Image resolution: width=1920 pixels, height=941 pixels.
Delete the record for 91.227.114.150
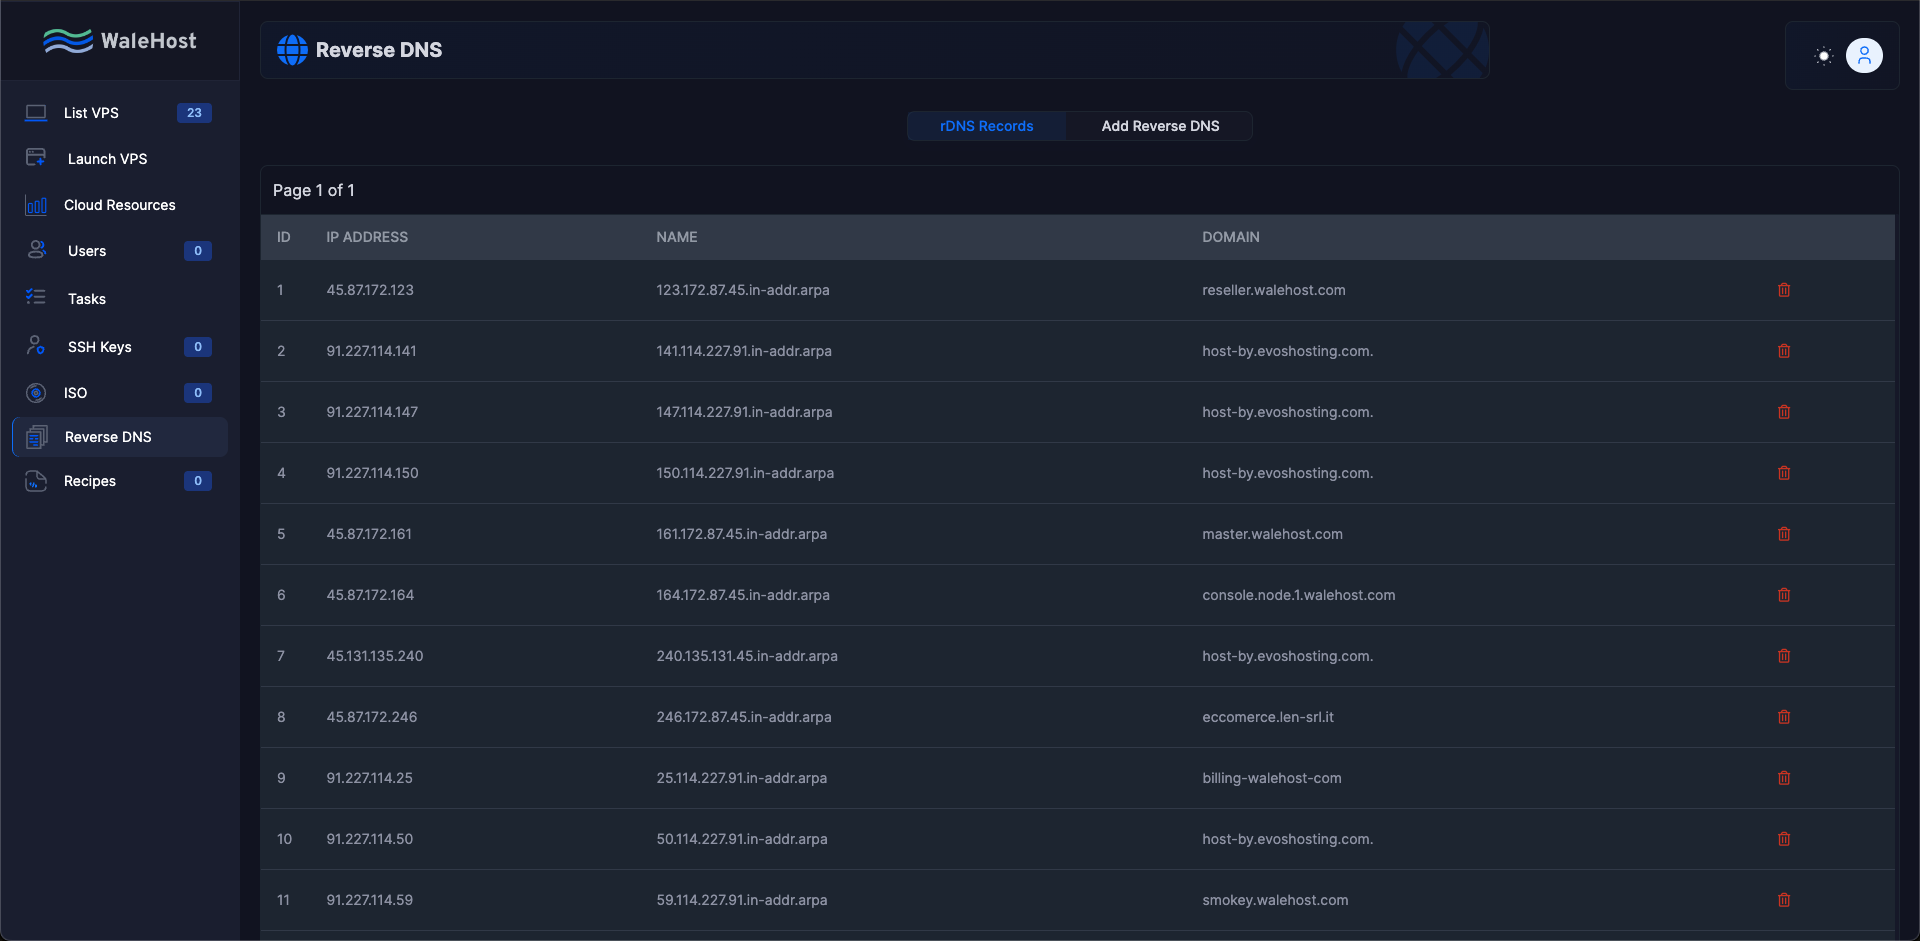point(1784,473)
